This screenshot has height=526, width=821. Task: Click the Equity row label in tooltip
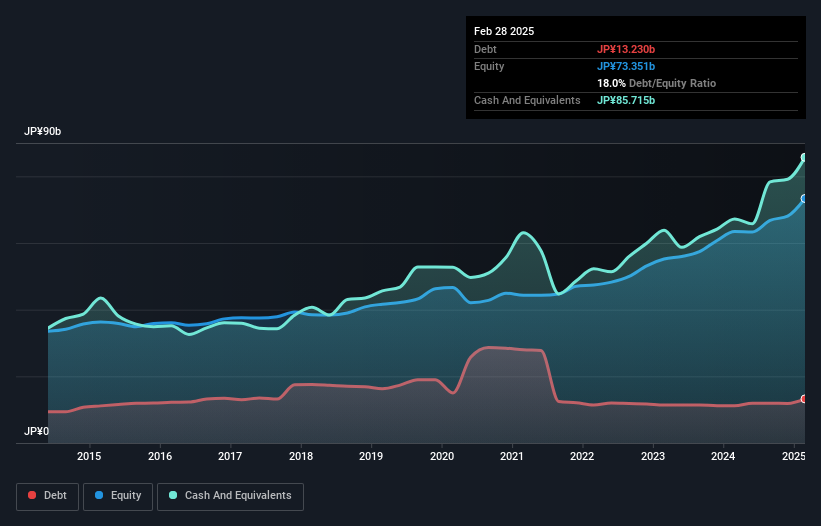489,66
